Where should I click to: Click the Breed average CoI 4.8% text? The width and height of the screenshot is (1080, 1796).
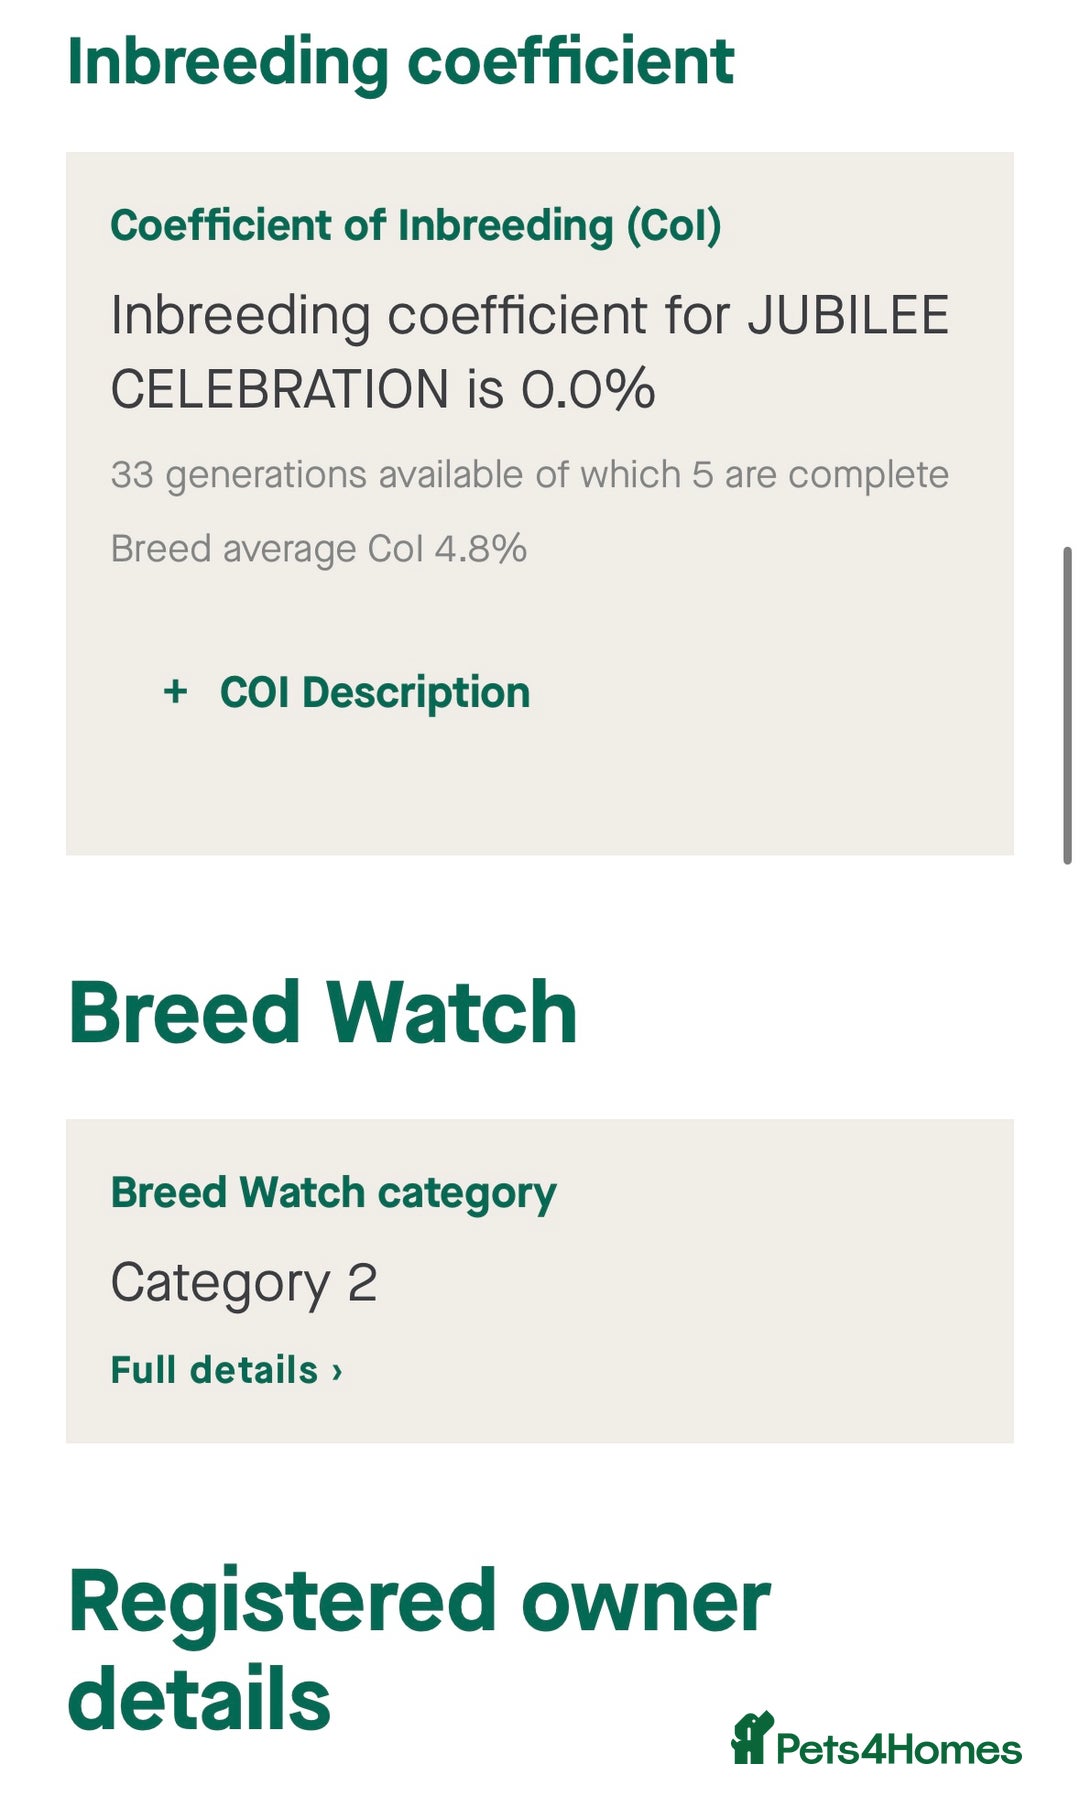tap(319, 549)
